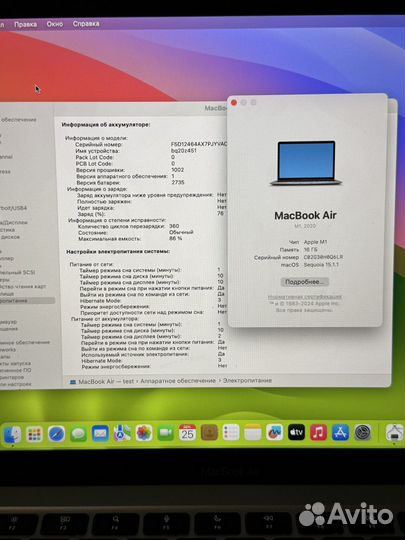Open Contacts from the Dock
Screen dimensions: 405x540
(x=209, y=433)
